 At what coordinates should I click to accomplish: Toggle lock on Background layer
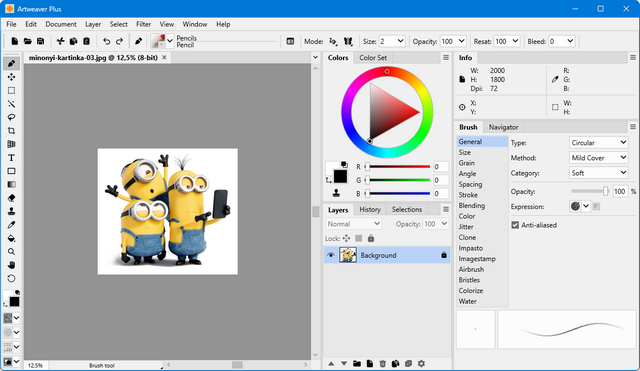[444, 255]
